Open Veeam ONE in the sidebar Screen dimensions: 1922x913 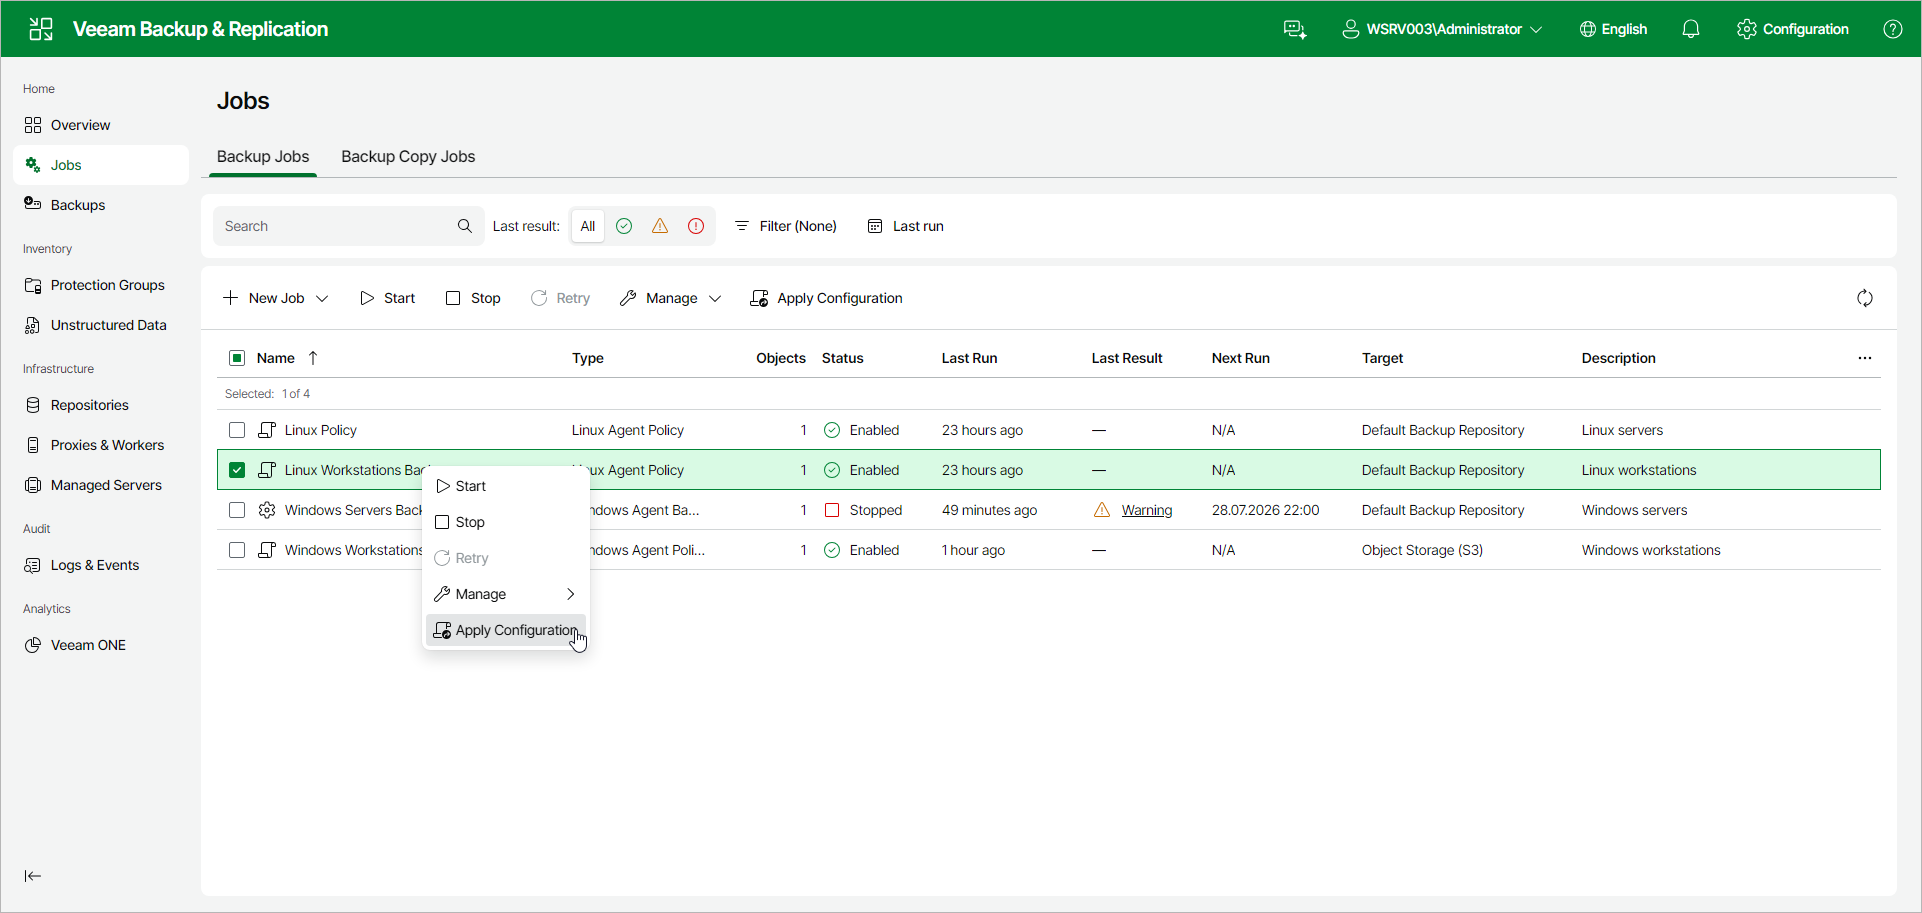tap(101, 645)
